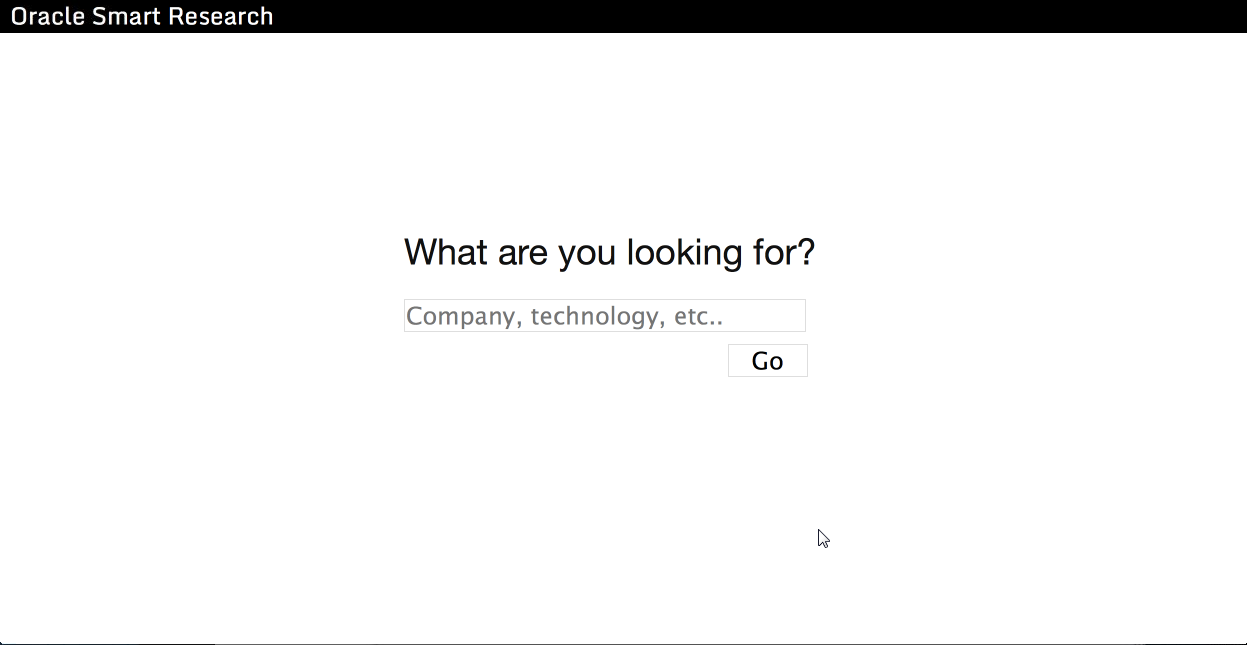Click the "What are you looking for?" heading
Screen dimensions: 1247x645
pyautogui.click(x=609, y=252)
